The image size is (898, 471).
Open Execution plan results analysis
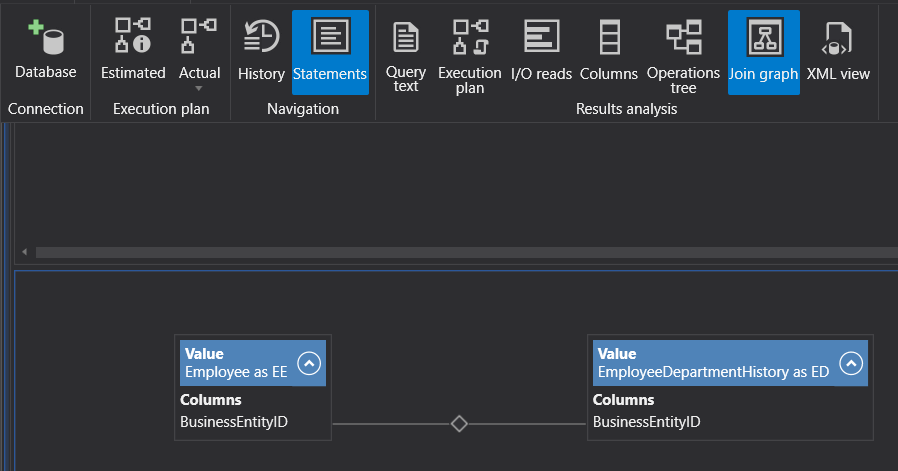pyautogui.click(x=469, y=54)
